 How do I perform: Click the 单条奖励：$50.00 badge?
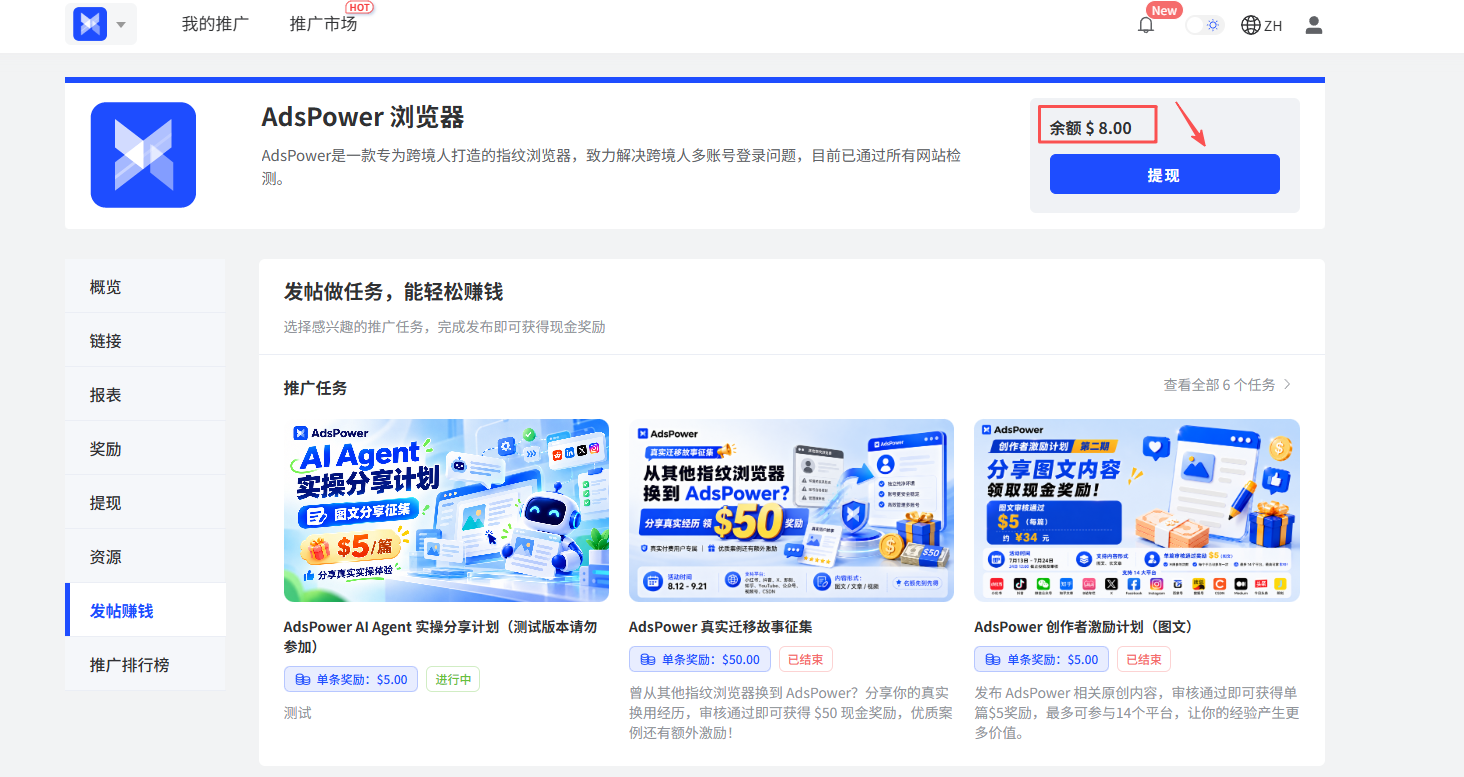tap(700, 659)
